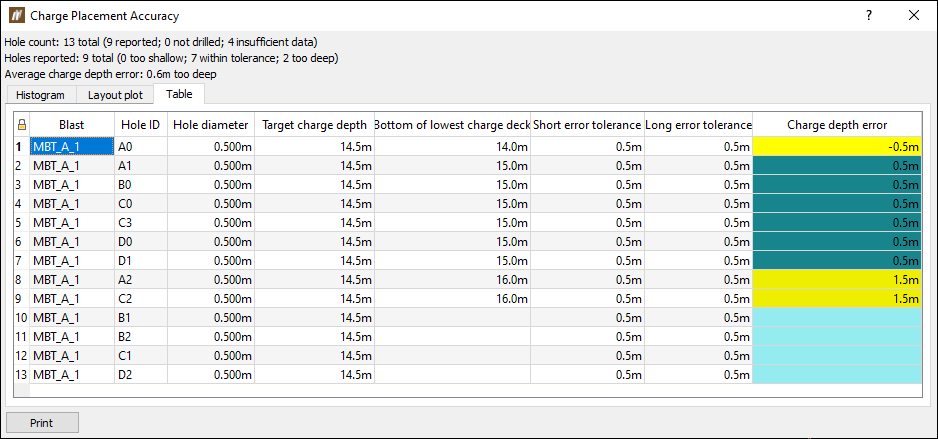Select the teal 0.5m error cell for D1
Screen dimensions: 938x439
[837, 261]
